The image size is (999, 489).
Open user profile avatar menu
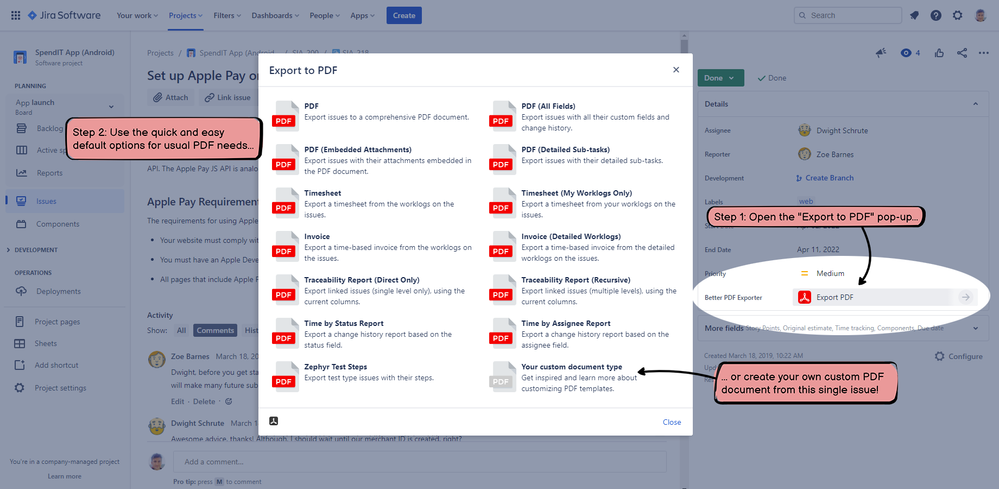[x=981, y=15]
